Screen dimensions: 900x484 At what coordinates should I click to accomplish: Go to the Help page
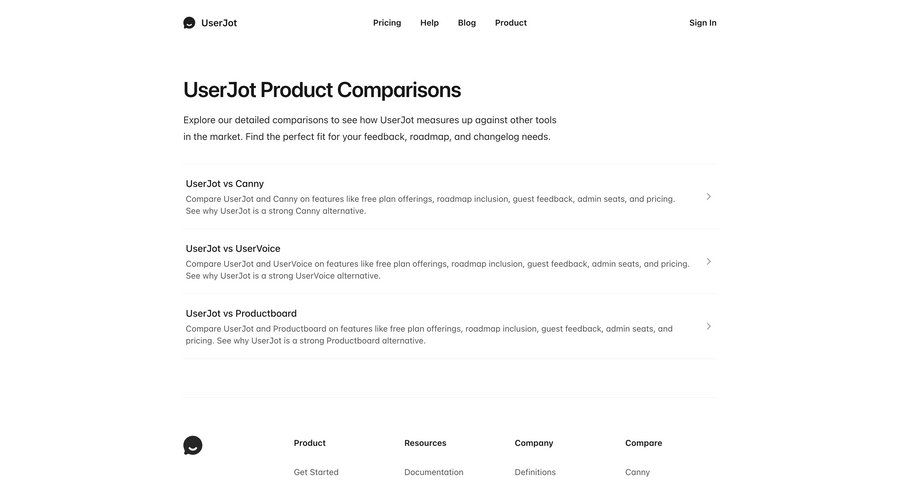(429, 23)
